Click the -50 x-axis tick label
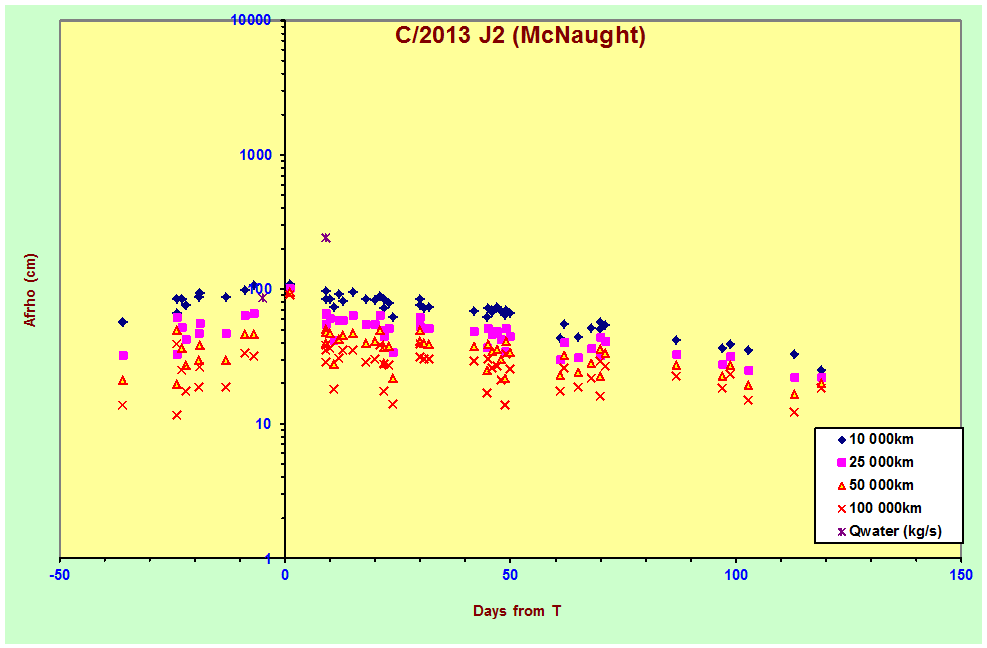The image size is (987, 648). coord(60,575)
